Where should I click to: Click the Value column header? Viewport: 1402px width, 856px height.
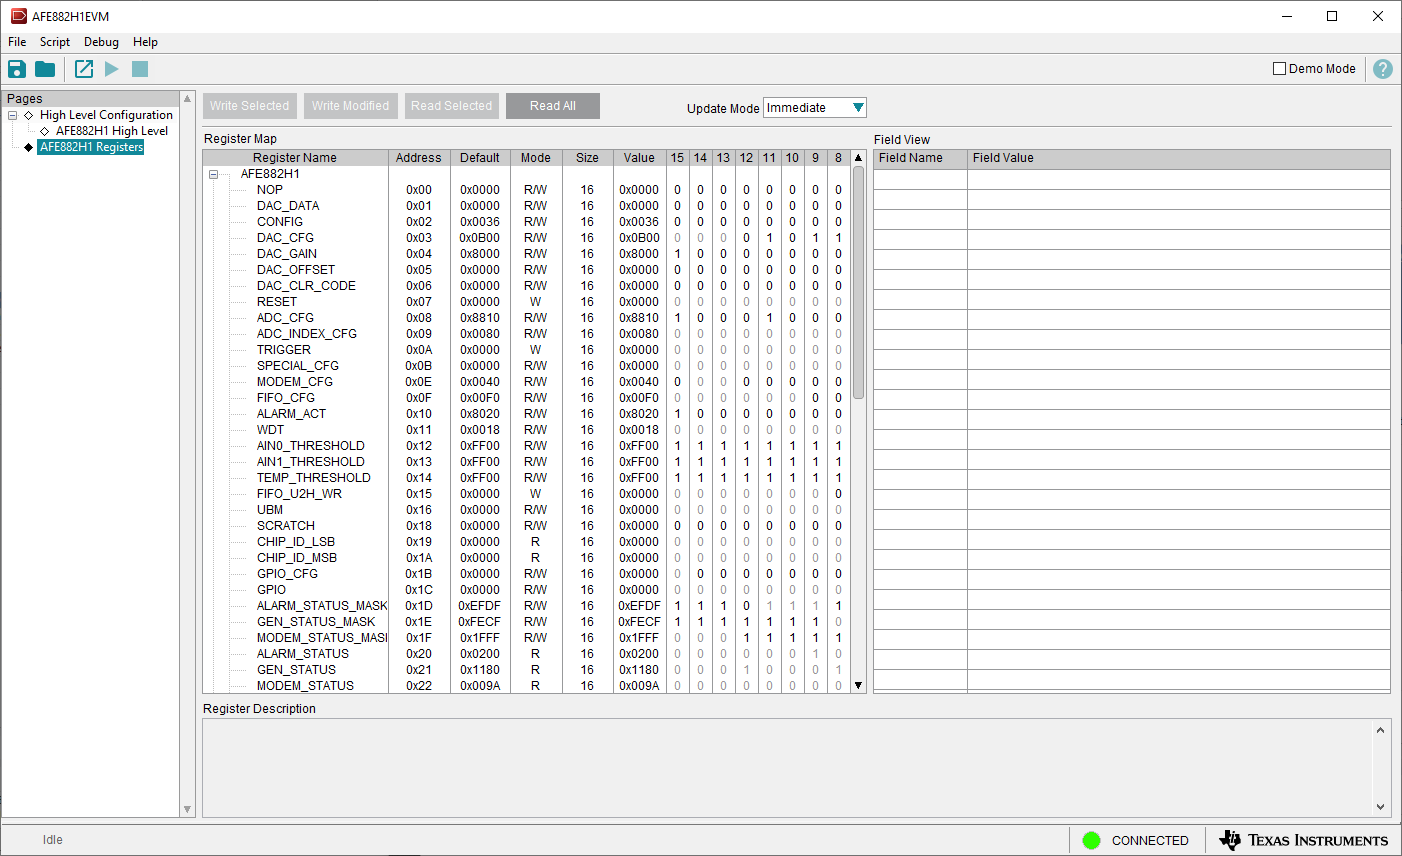[639, 158]
